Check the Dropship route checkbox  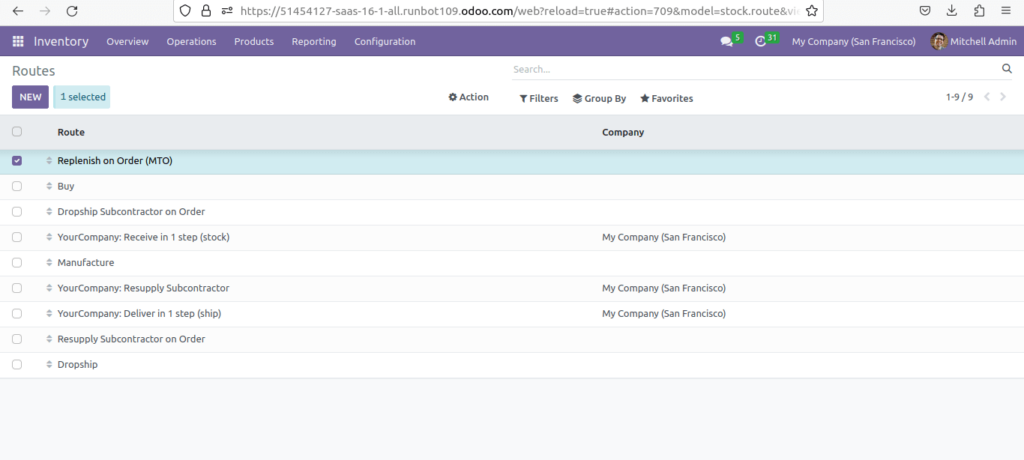(17, 365)
